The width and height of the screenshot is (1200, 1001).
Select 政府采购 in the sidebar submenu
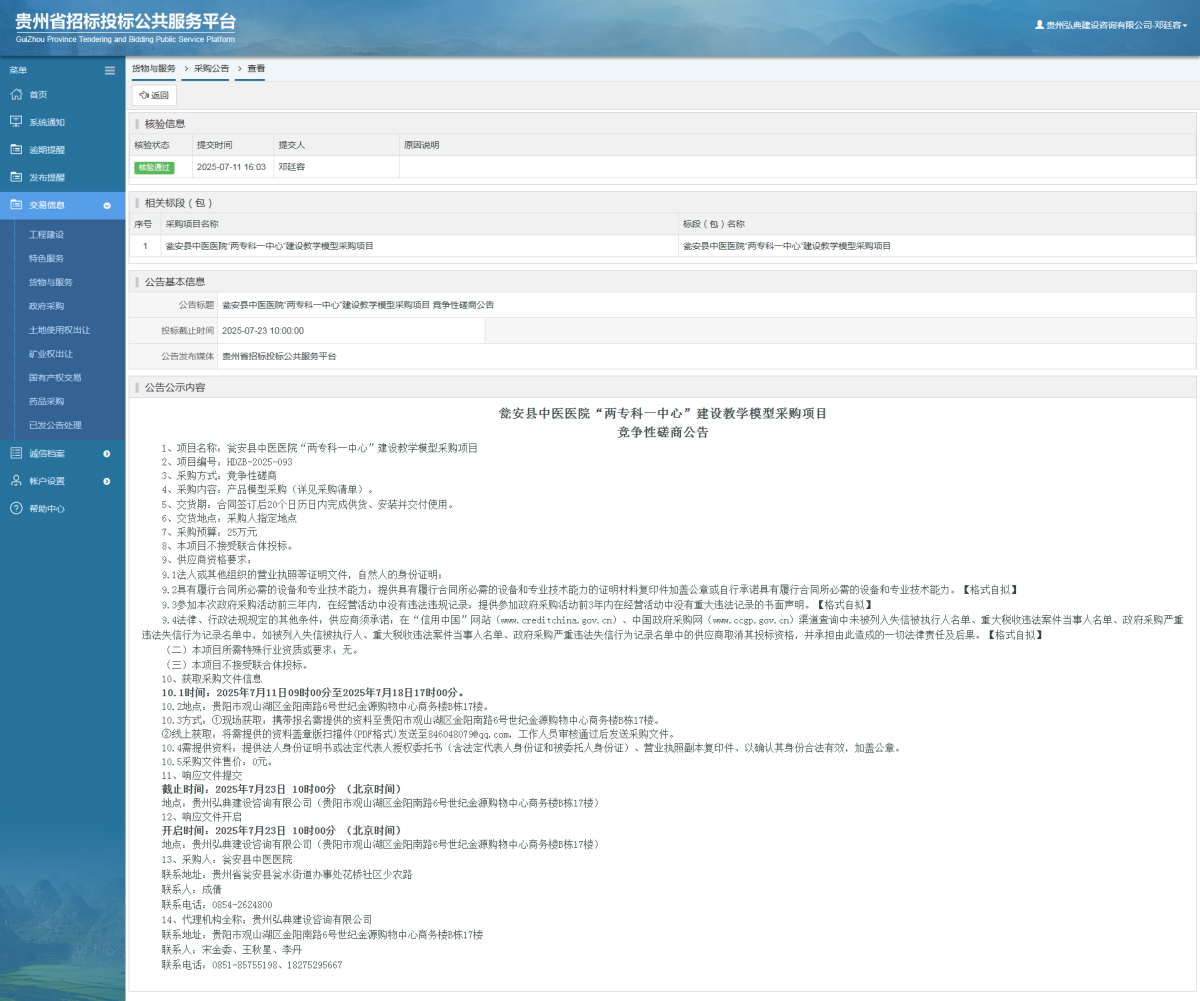[x=46, y=306]
